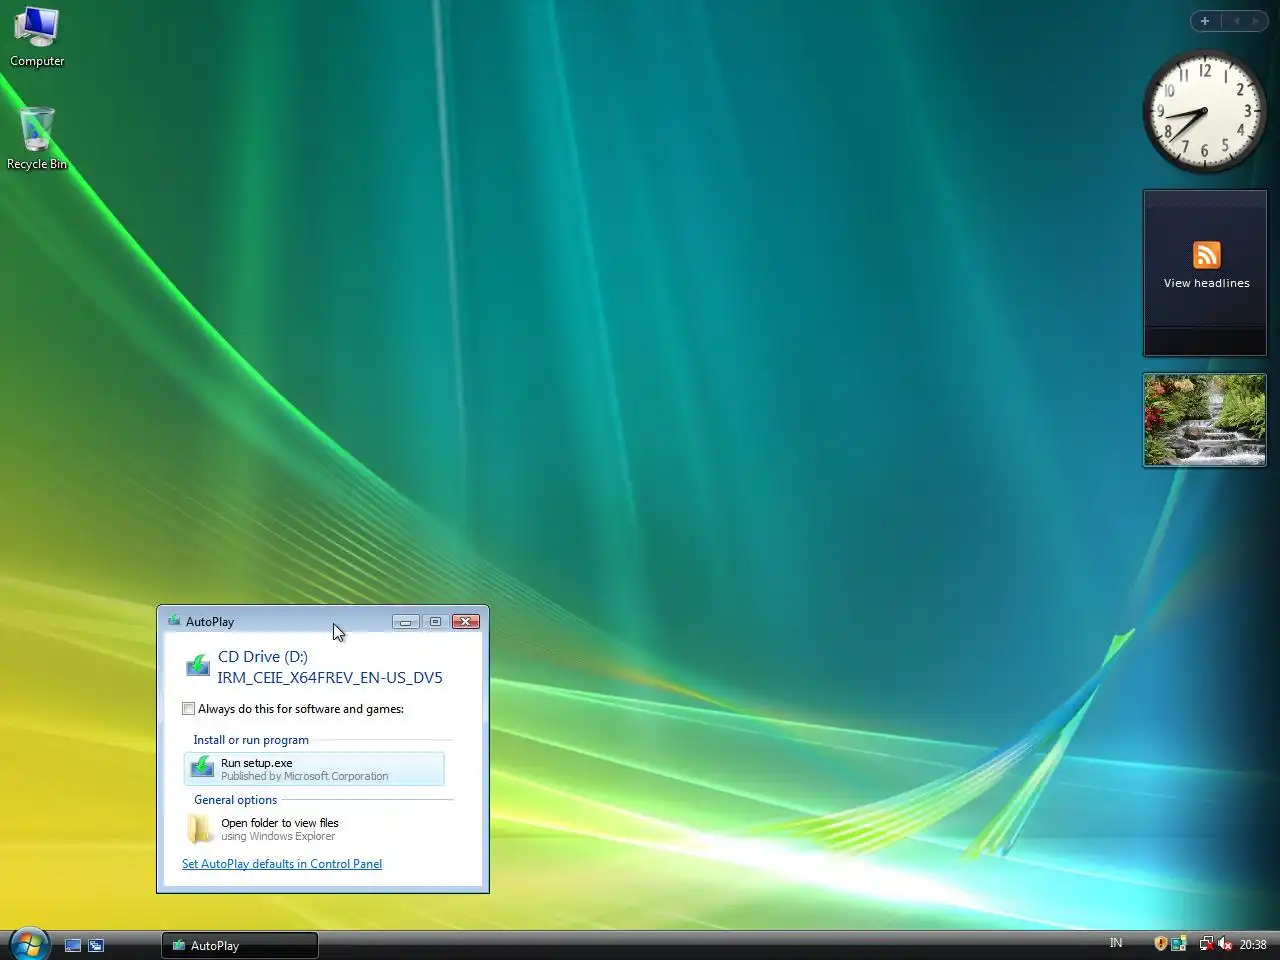Click the waterfall slideshow gadget picture
Screen dimensions: 1280x960
coord(1204,420)
